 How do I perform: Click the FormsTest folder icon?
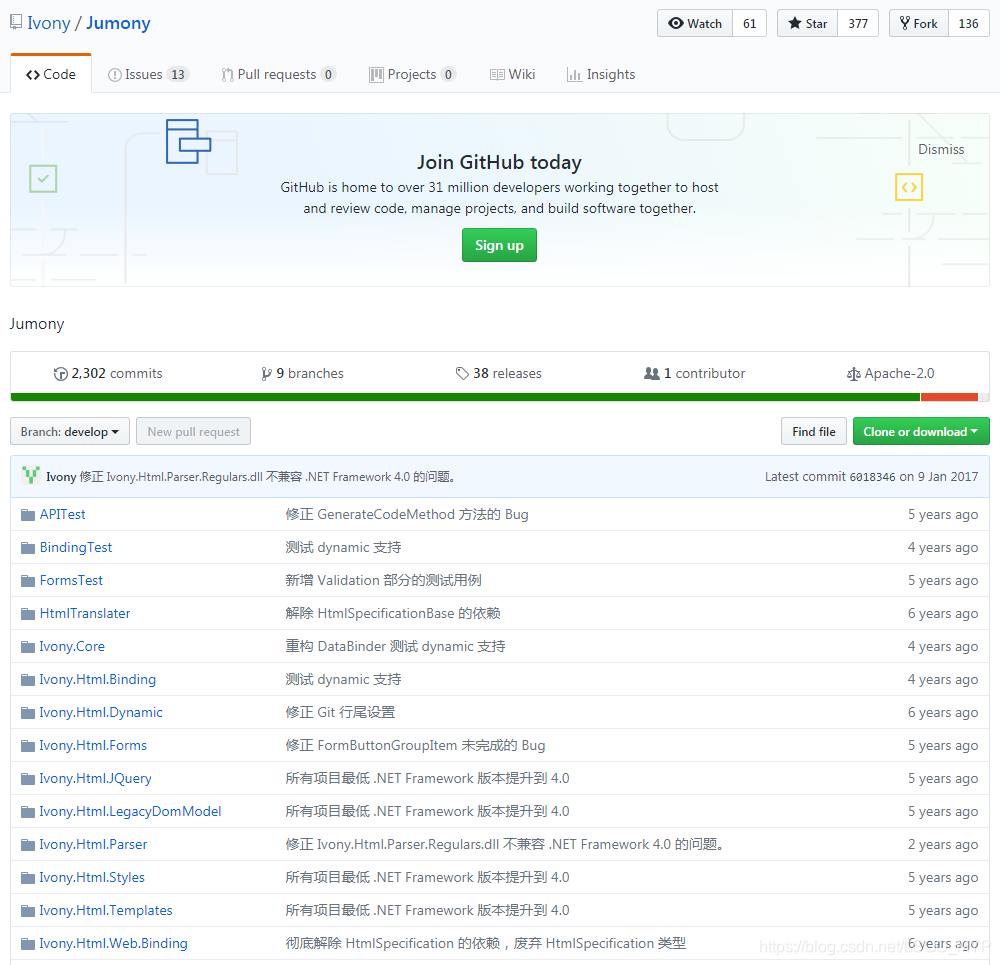point(27,581)
